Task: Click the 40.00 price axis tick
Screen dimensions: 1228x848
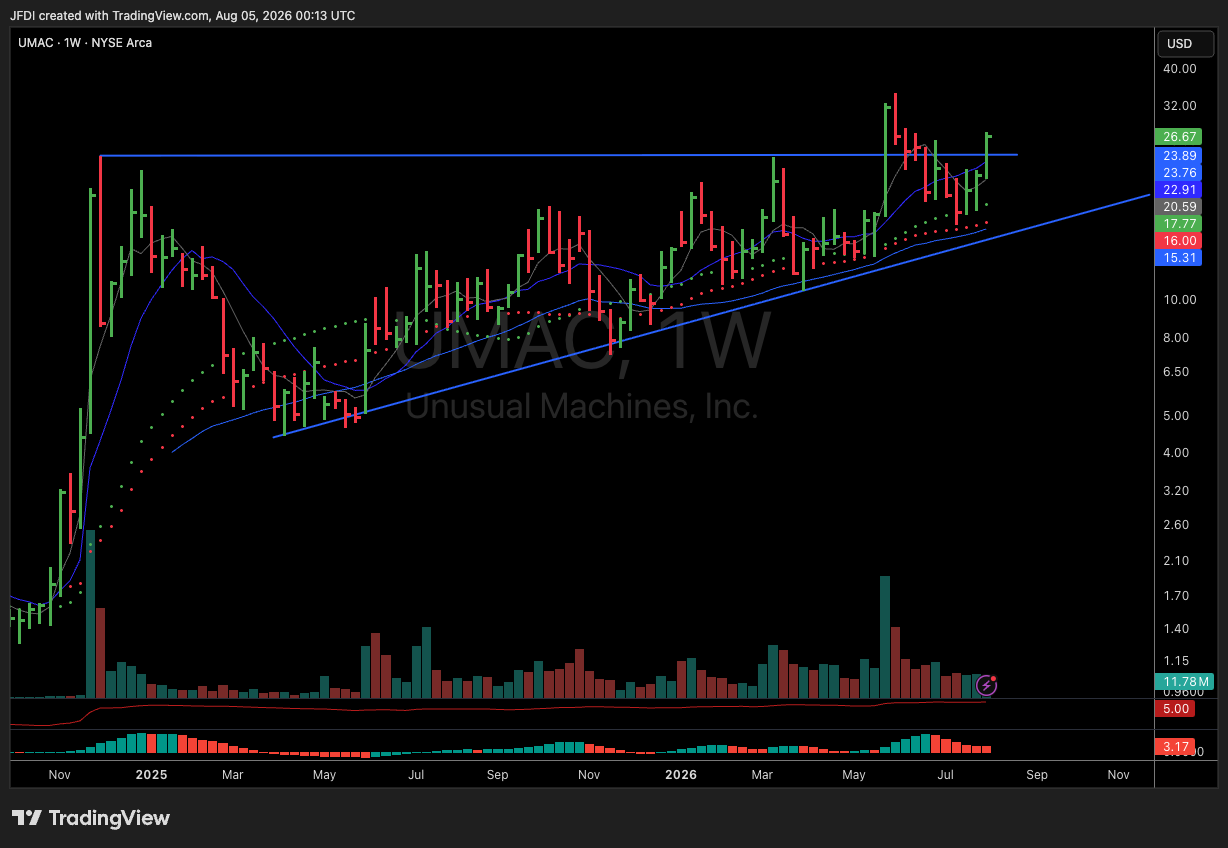Action: tap(1180, 69)
